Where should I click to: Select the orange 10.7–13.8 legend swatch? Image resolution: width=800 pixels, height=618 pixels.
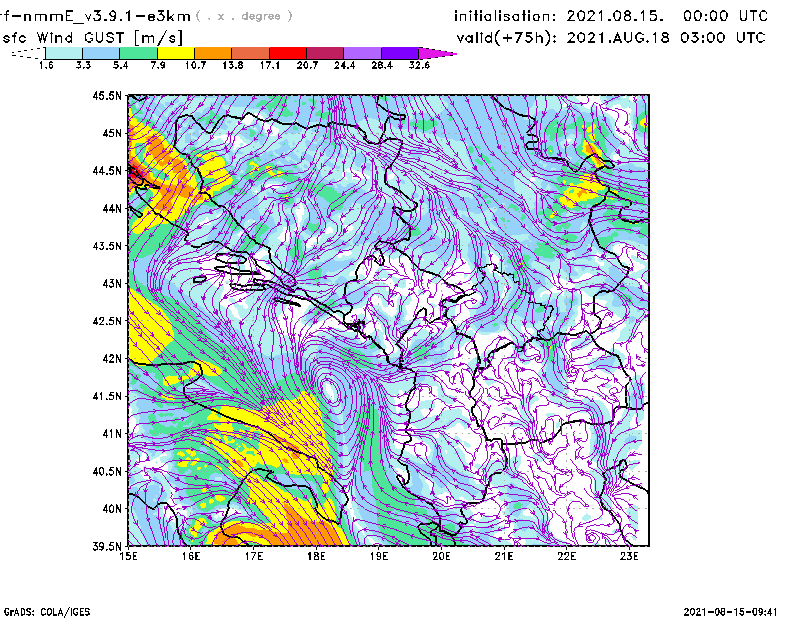pyautogui.click(x=213, y=53)
